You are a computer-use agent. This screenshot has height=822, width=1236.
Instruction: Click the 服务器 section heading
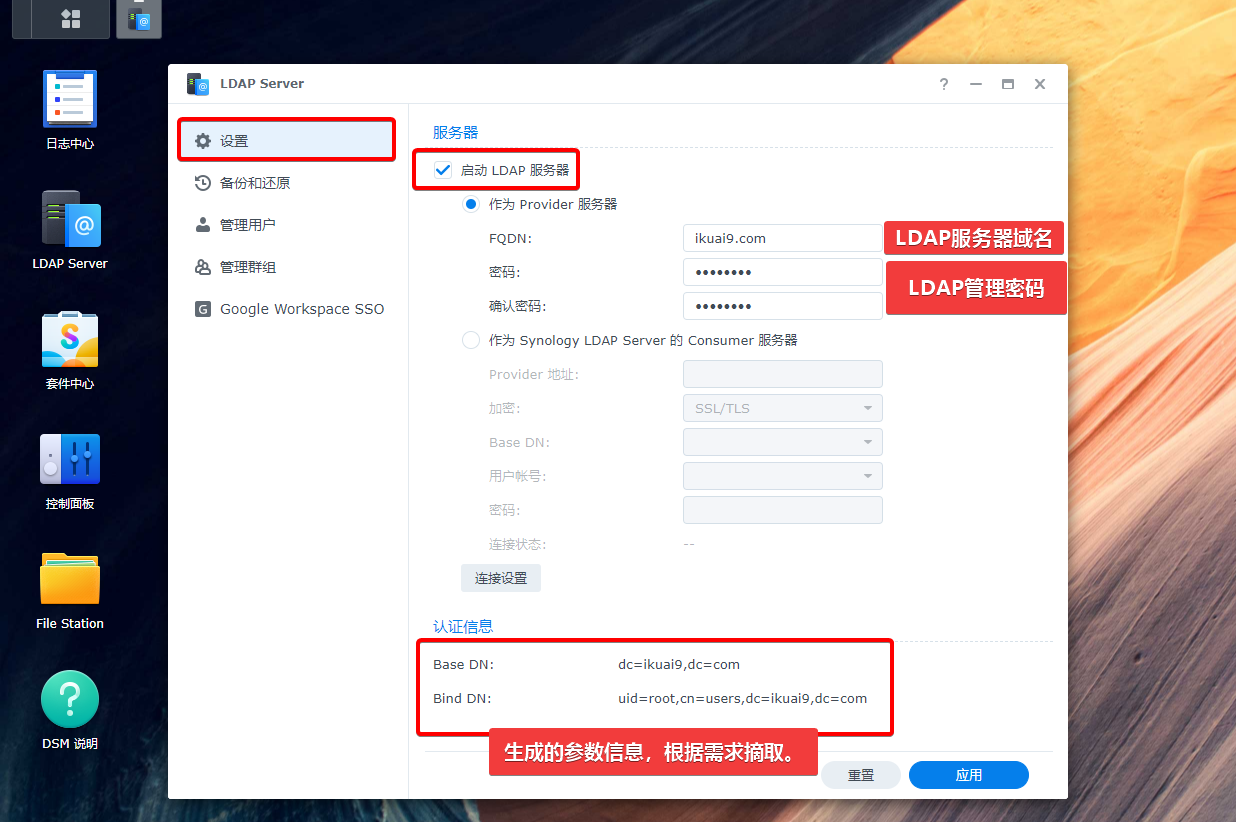click(456, 132)
